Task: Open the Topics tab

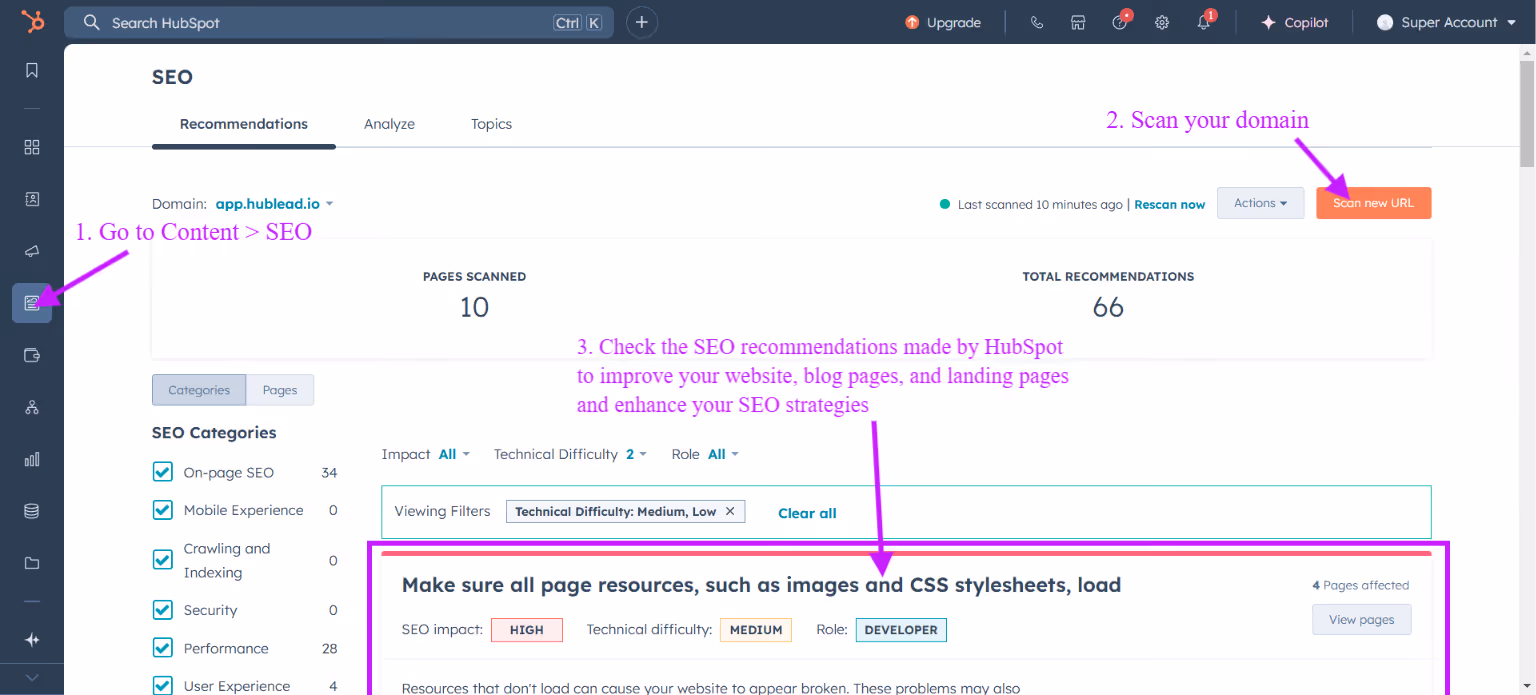Action: click(x=491, y=123)
